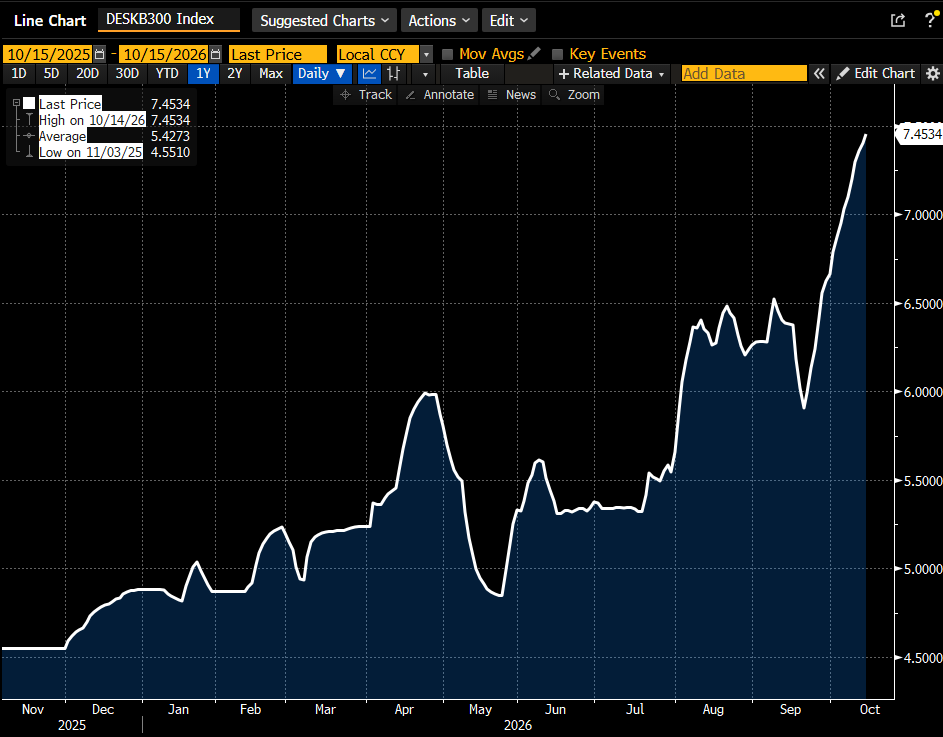Open the Actions dropdown menu

pos(439,20)
